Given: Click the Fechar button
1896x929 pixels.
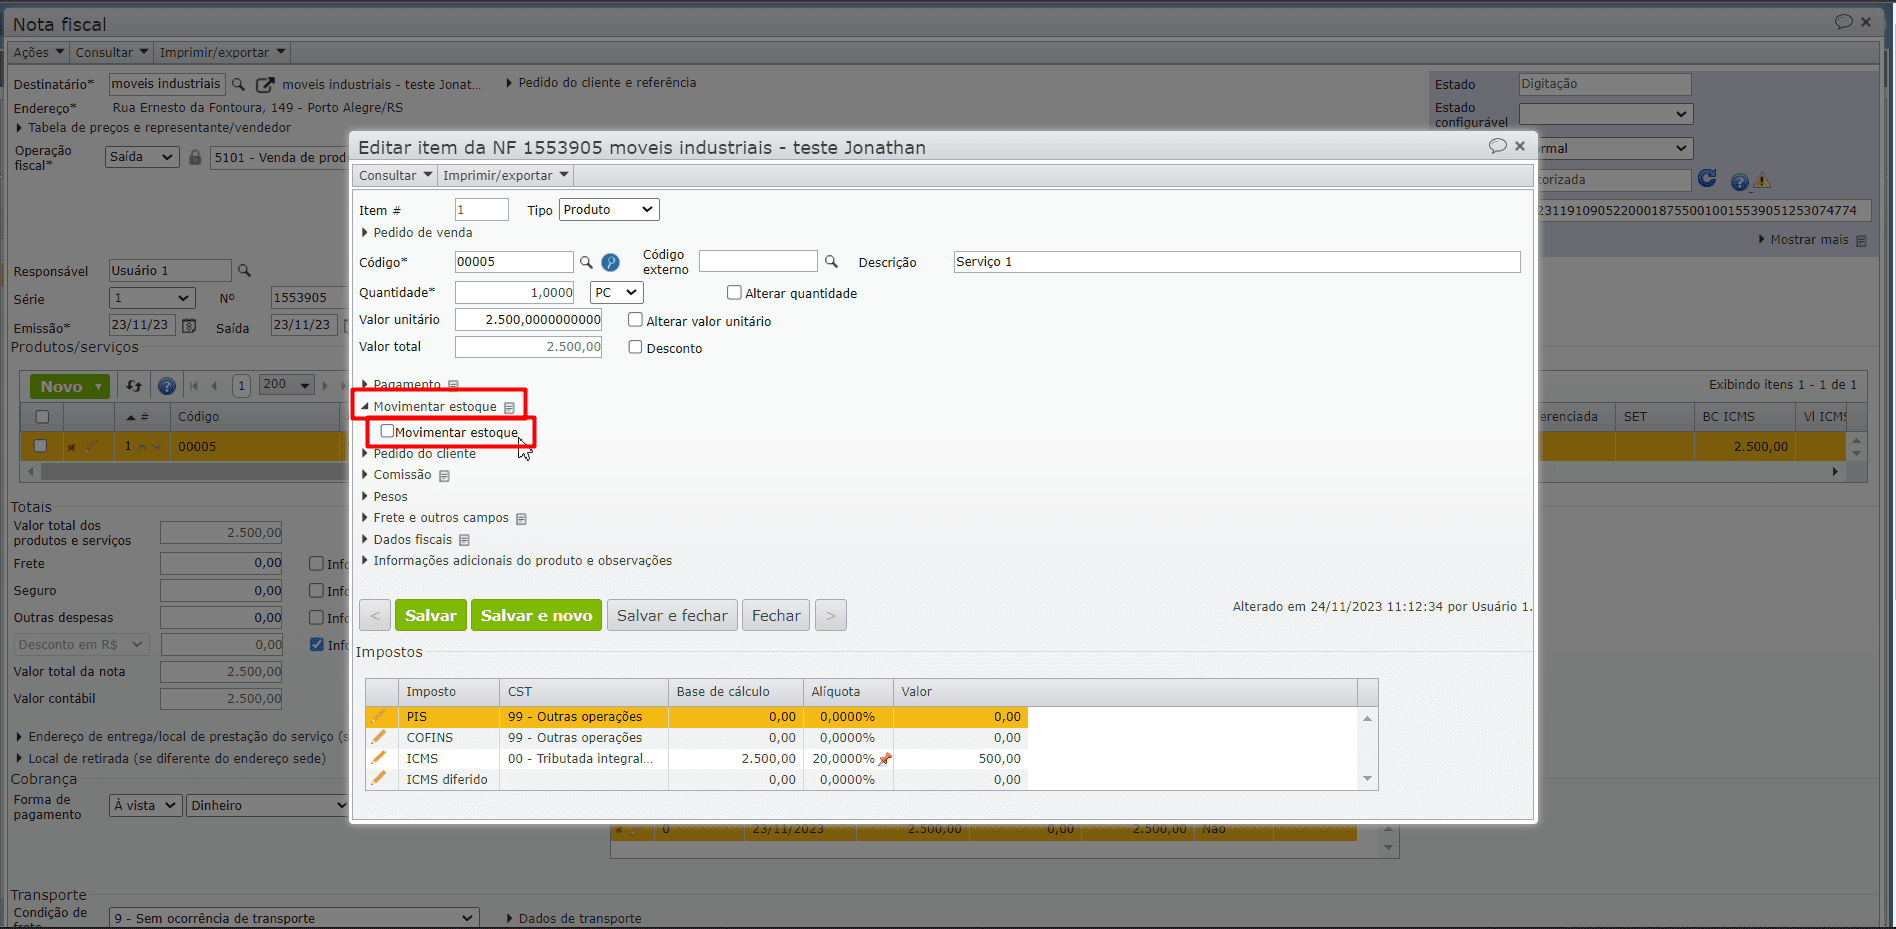Looking at the screenshot, I should [776, 615].
